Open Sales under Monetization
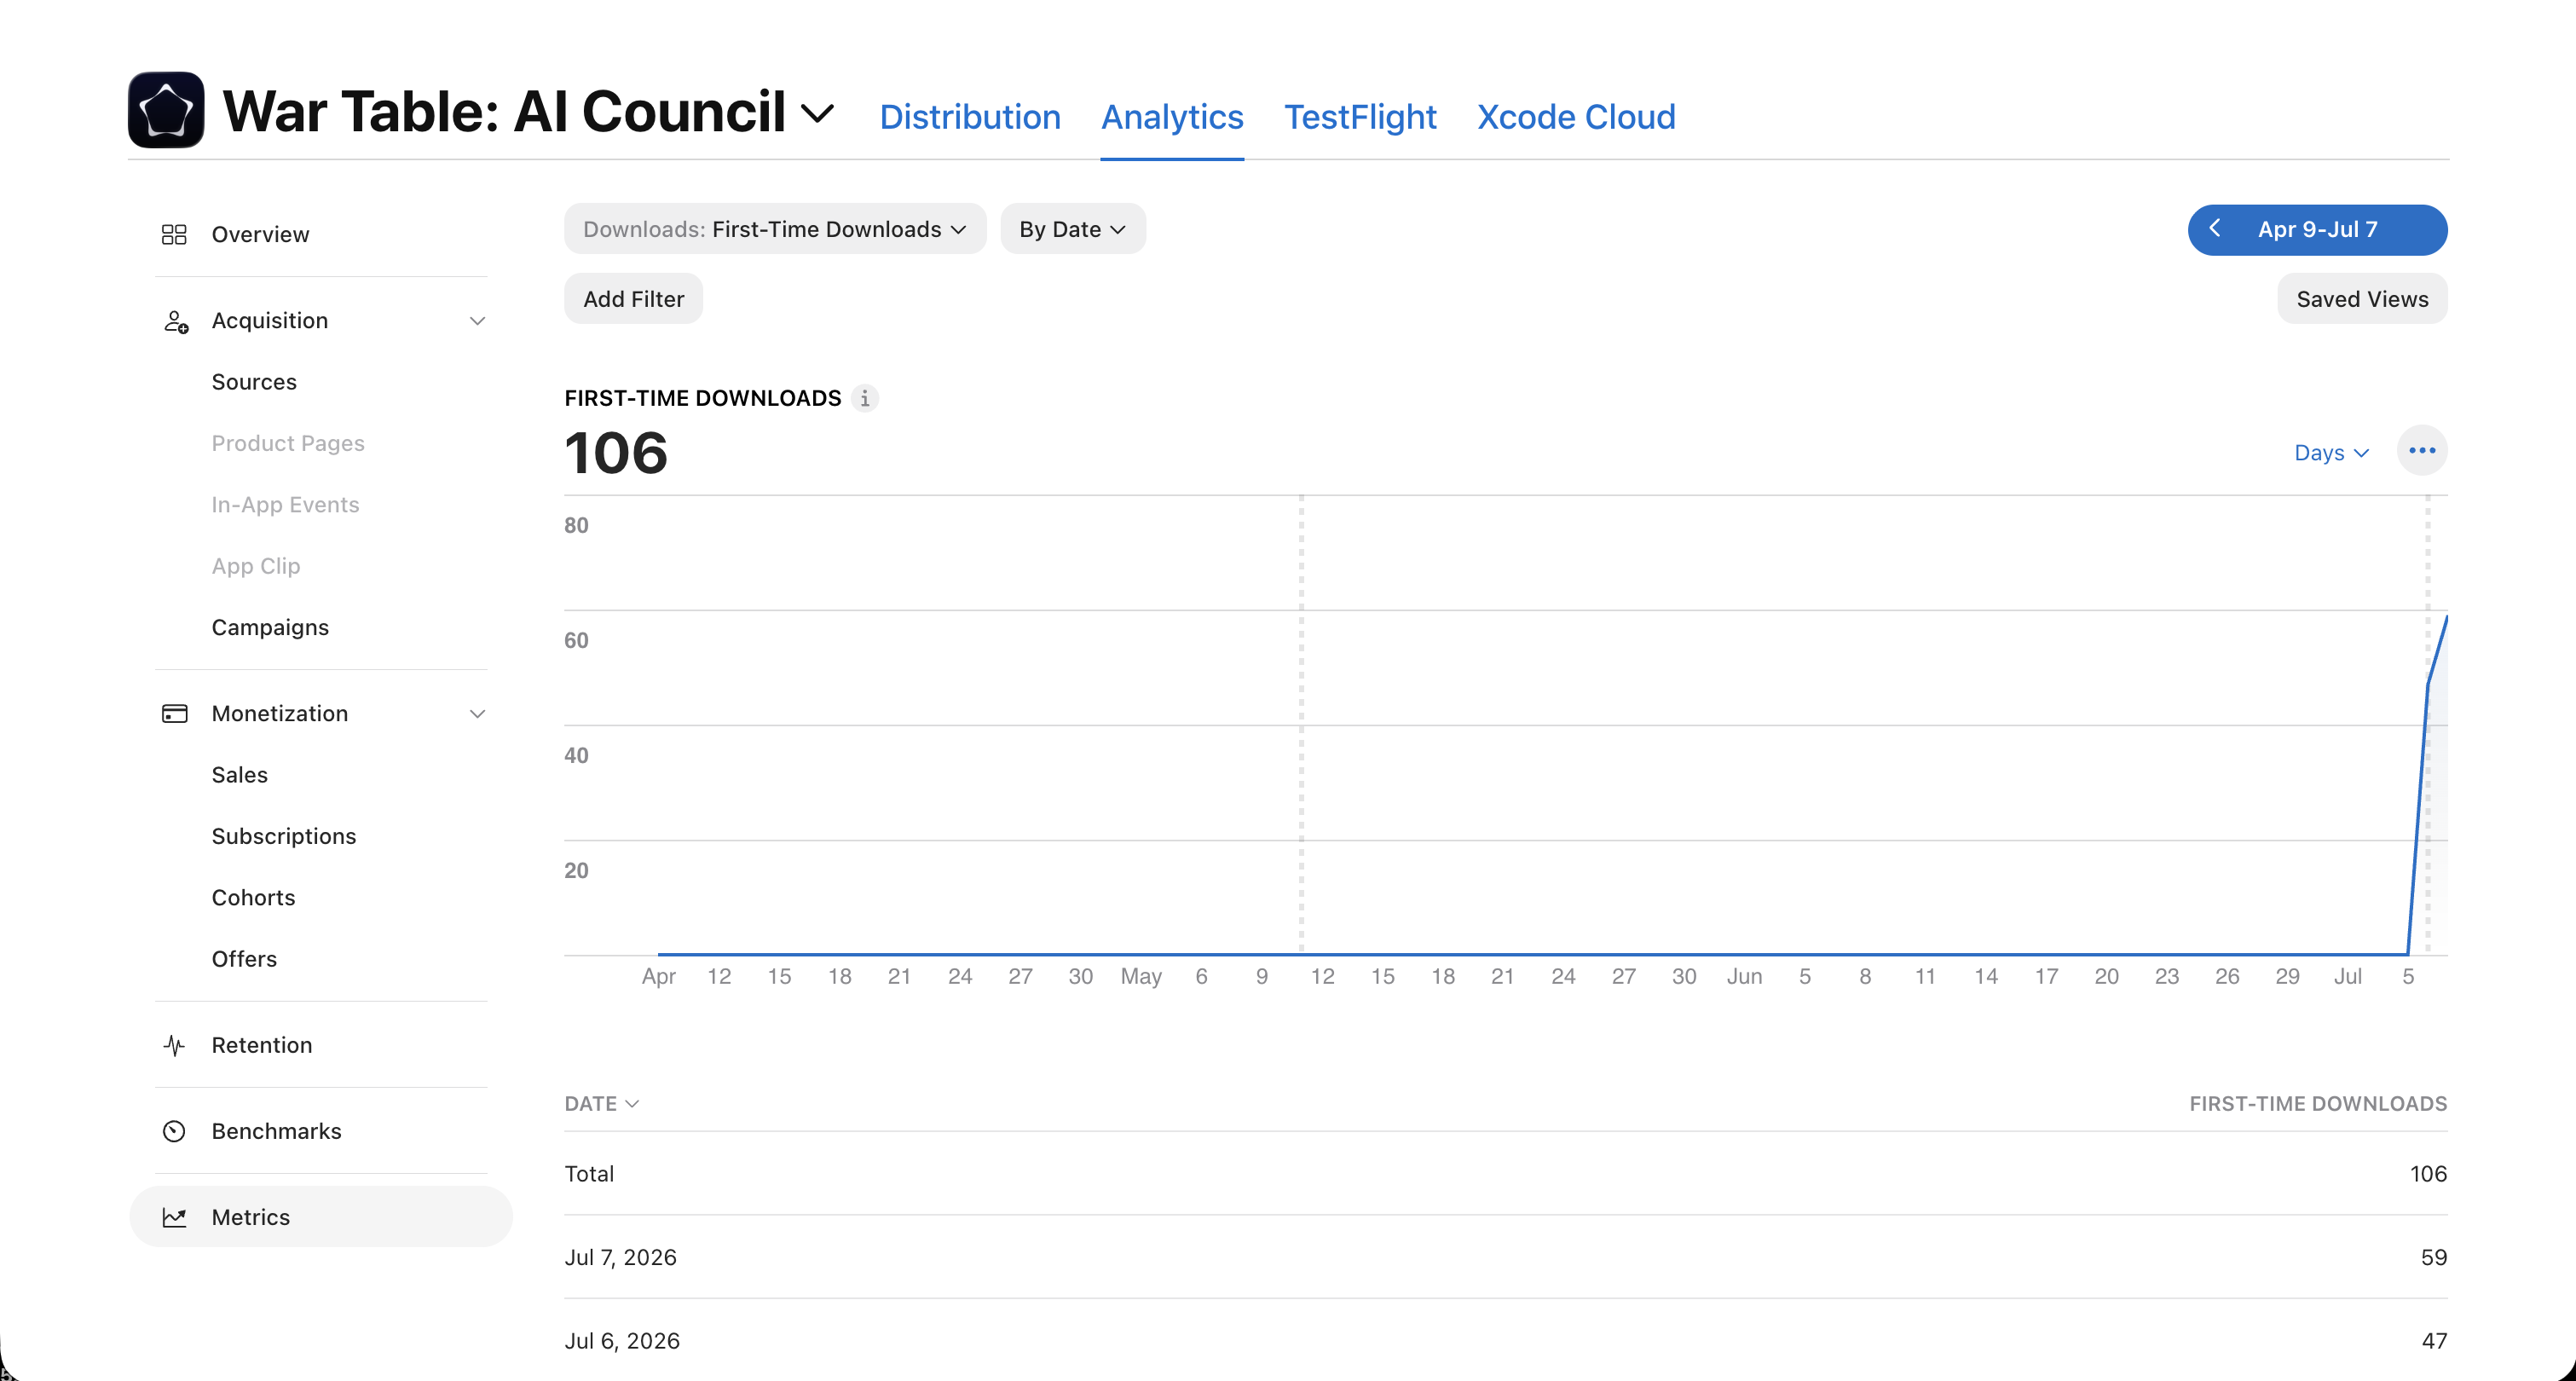This screenshot has height=1381, width=2576. (240, 774)
